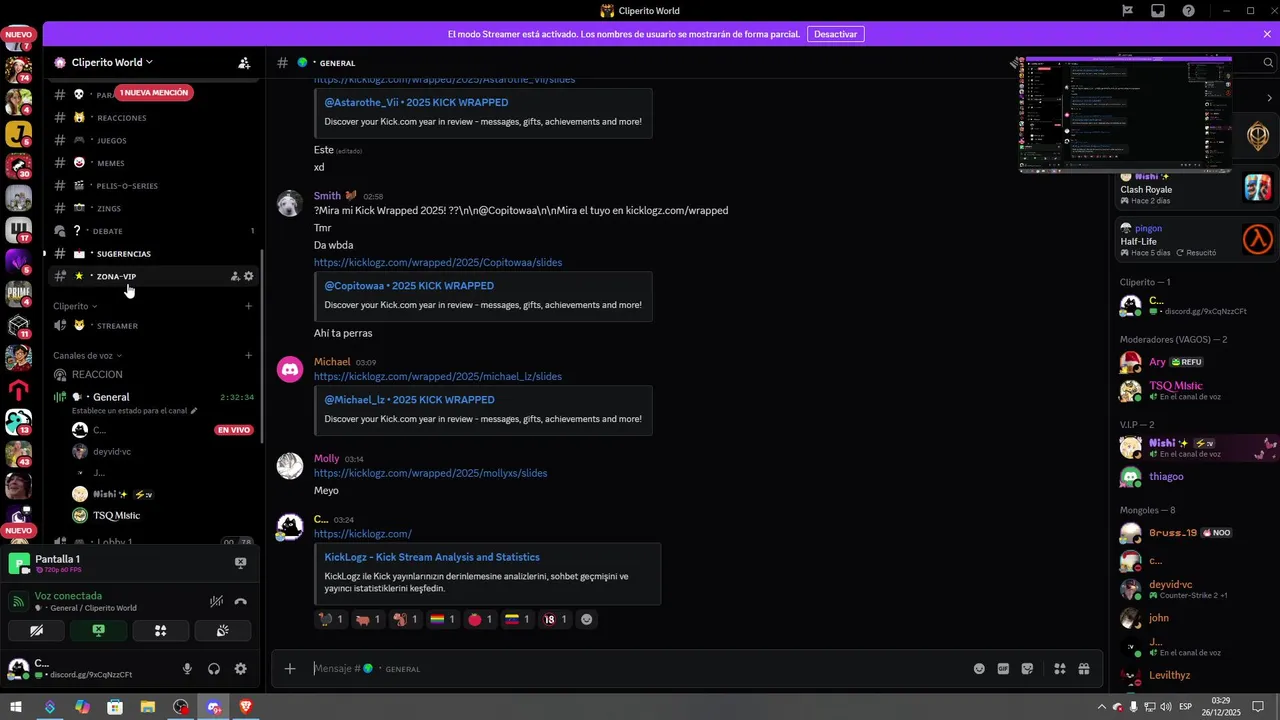Close the purple streamer mode banner
The image size is (1280, 720).
(x=1267, y=34)
